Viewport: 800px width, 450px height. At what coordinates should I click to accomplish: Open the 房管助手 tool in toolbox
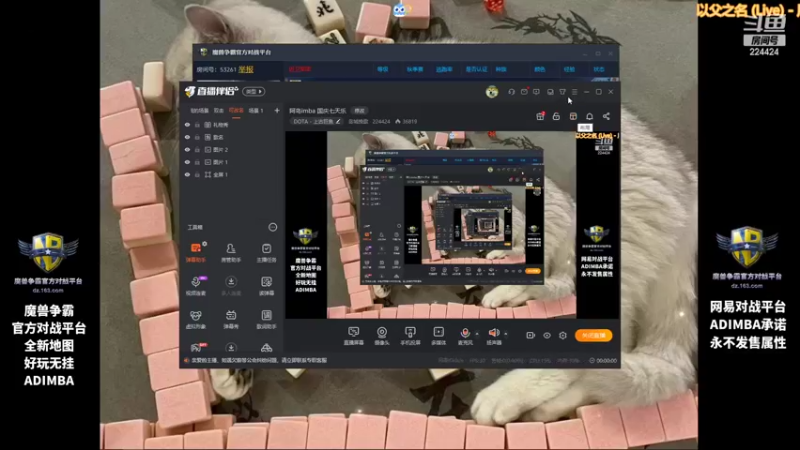[231, 252]
